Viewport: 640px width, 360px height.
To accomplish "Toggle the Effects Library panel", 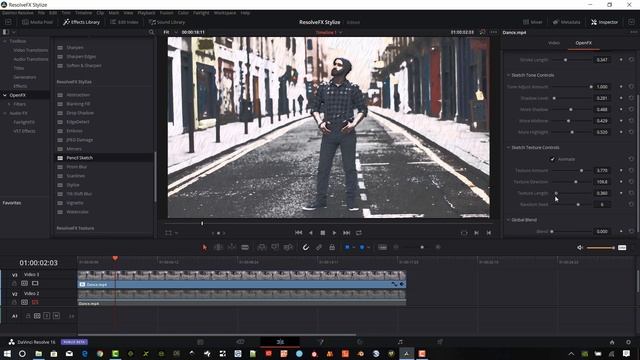I will [81, 22].
